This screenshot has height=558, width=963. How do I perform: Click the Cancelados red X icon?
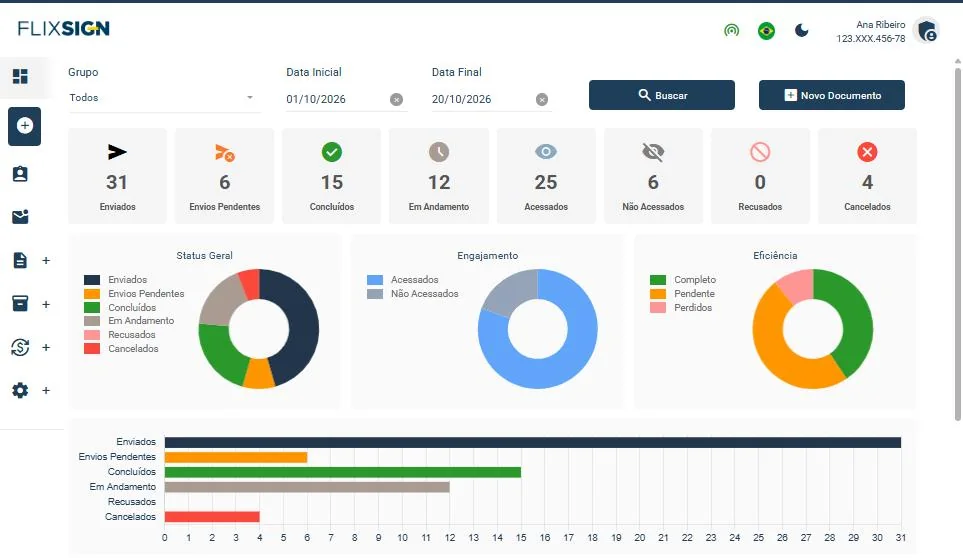coord(867,152)
